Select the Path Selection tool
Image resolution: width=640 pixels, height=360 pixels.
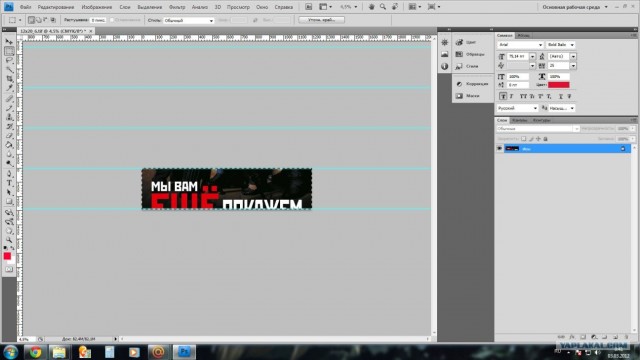[9, 193]
